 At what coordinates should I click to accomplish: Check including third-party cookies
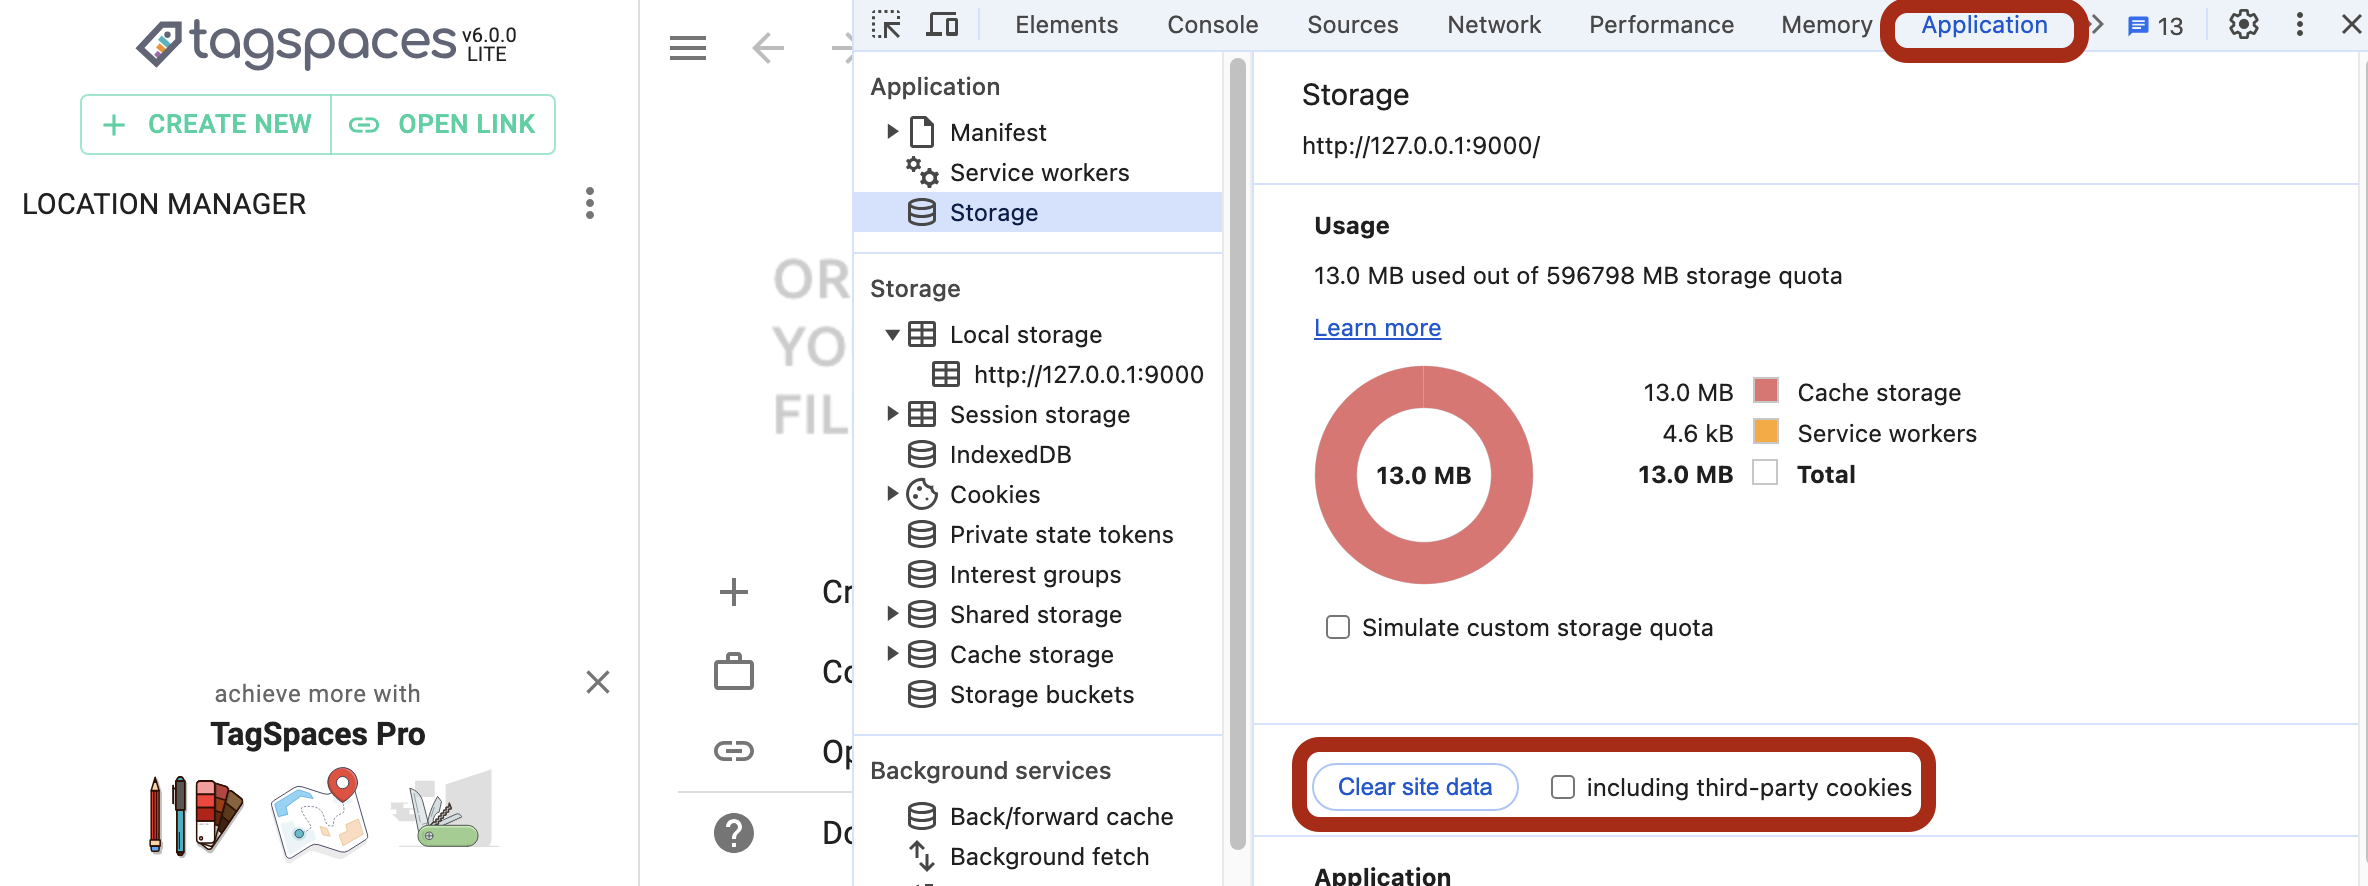click(1562, 787)
